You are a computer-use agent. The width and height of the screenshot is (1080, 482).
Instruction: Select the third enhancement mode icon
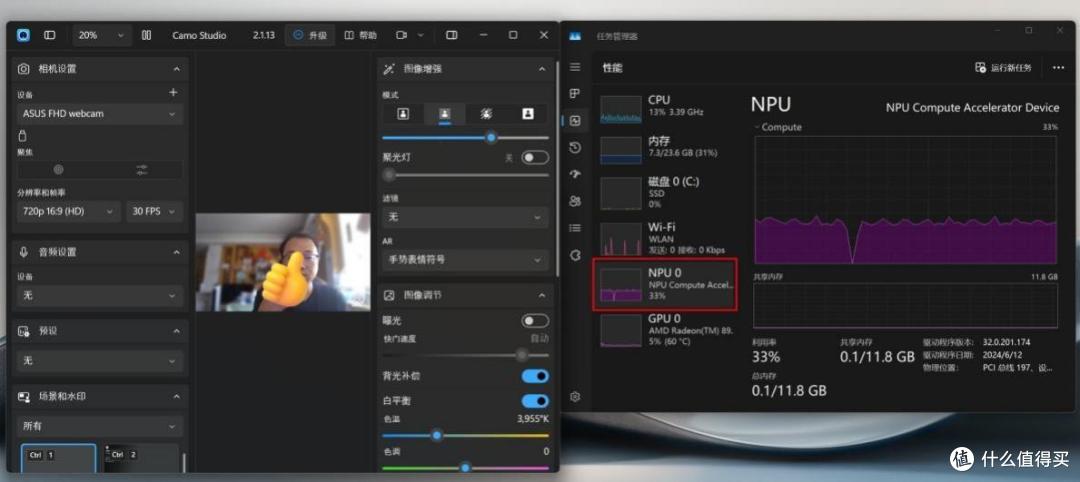[486, 114]
